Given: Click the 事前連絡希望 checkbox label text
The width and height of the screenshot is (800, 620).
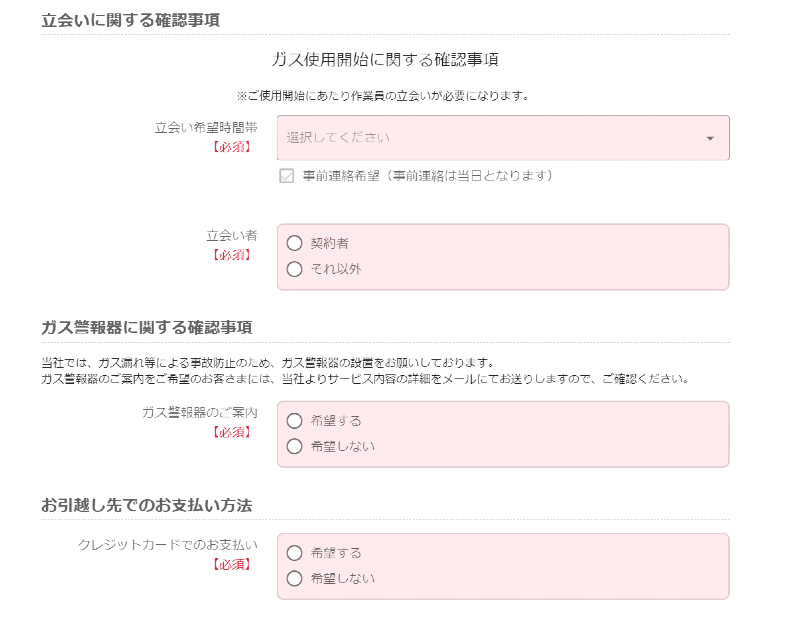Looking at the screenshot, I should (x=428, y=176).
